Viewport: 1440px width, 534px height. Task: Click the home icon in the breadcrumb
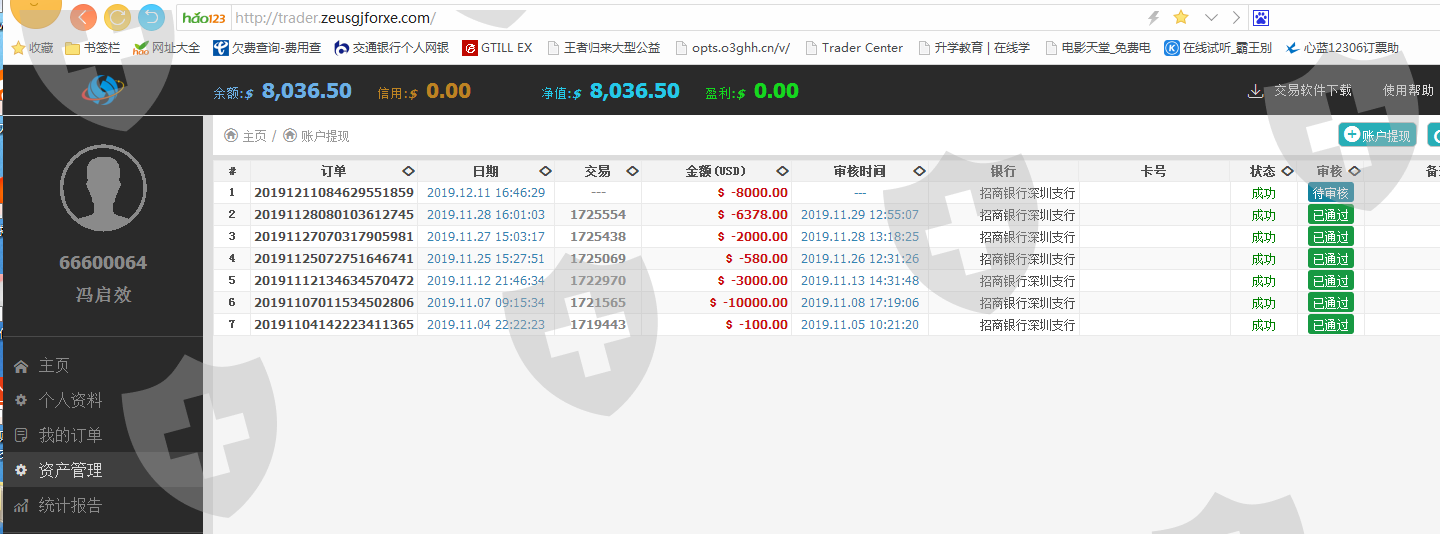[231, 135]
